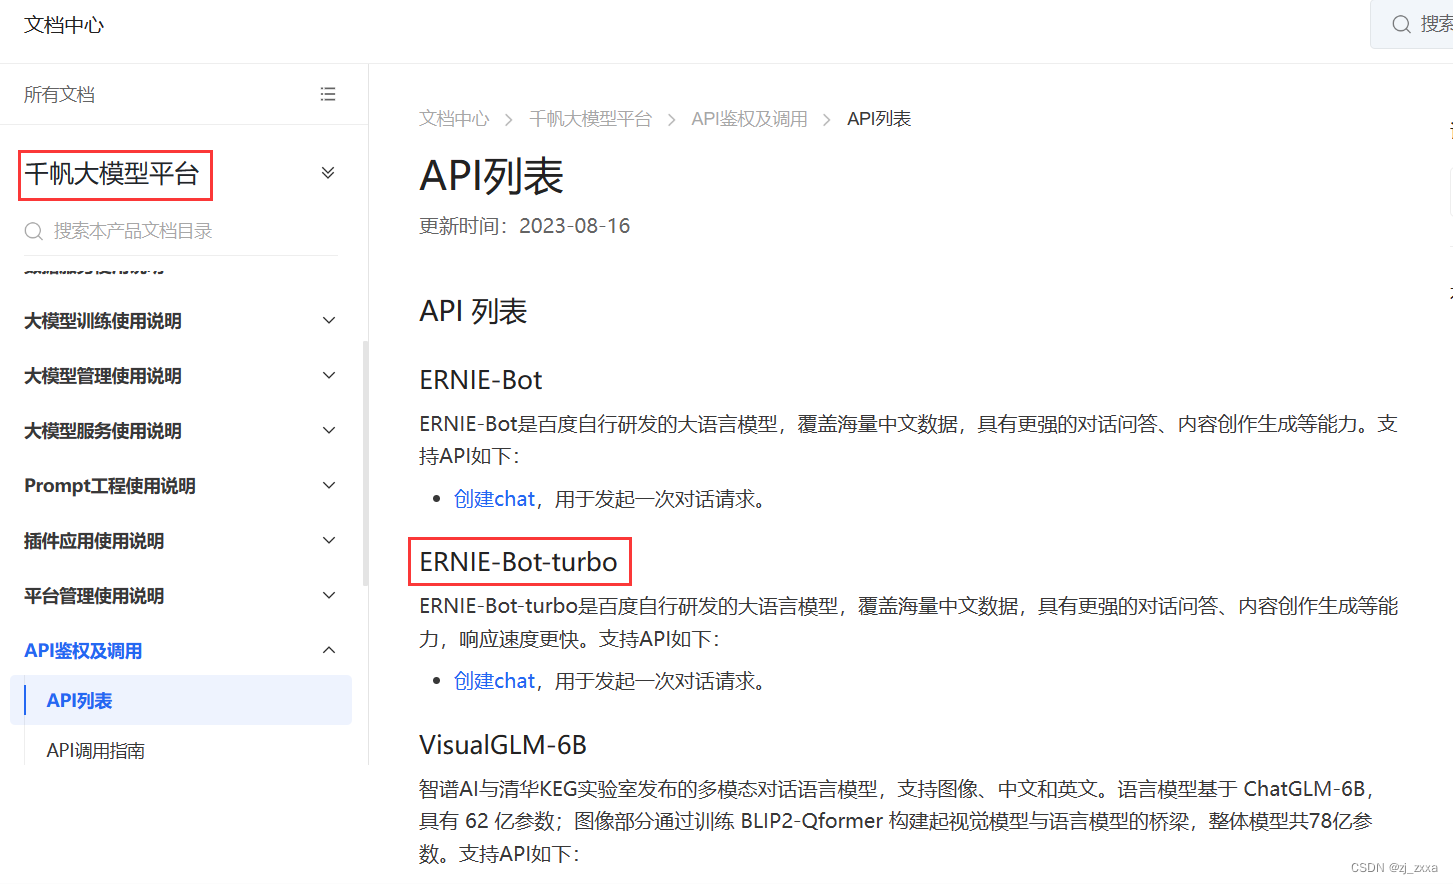This screenshot has height=884, width=1453.
Task: Click the API 列表 section heading
Action: pos(473,311)
